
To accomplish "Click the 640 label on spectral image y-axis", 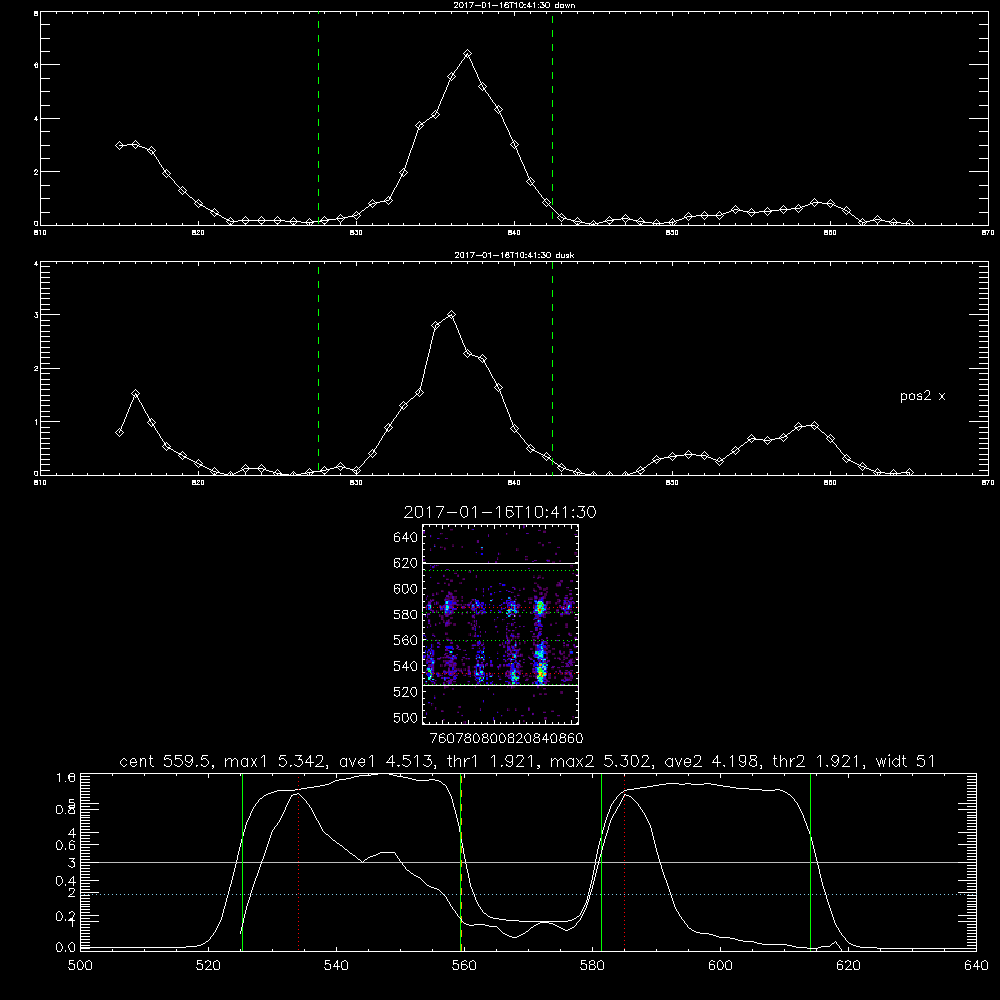I will point(405,537).
